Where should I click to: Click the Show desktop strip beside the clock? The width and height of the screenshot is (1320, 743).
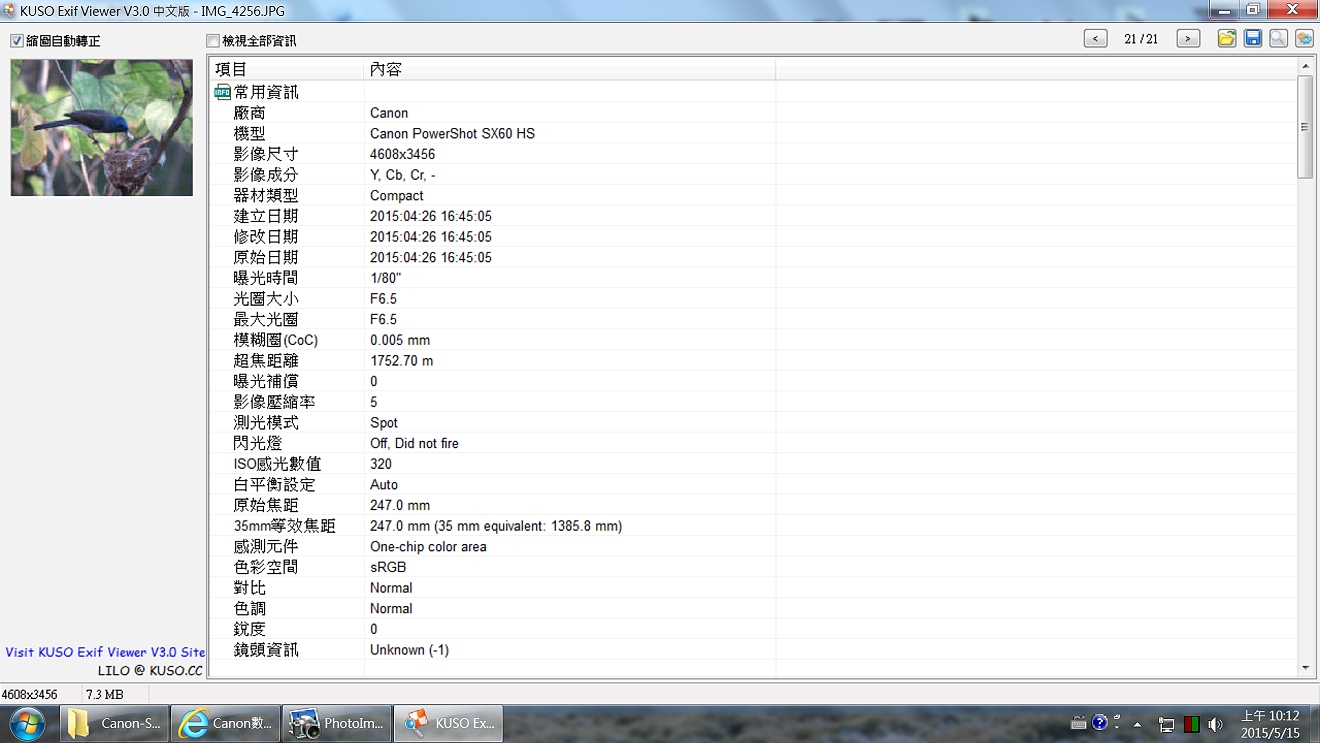(1313, 724)
